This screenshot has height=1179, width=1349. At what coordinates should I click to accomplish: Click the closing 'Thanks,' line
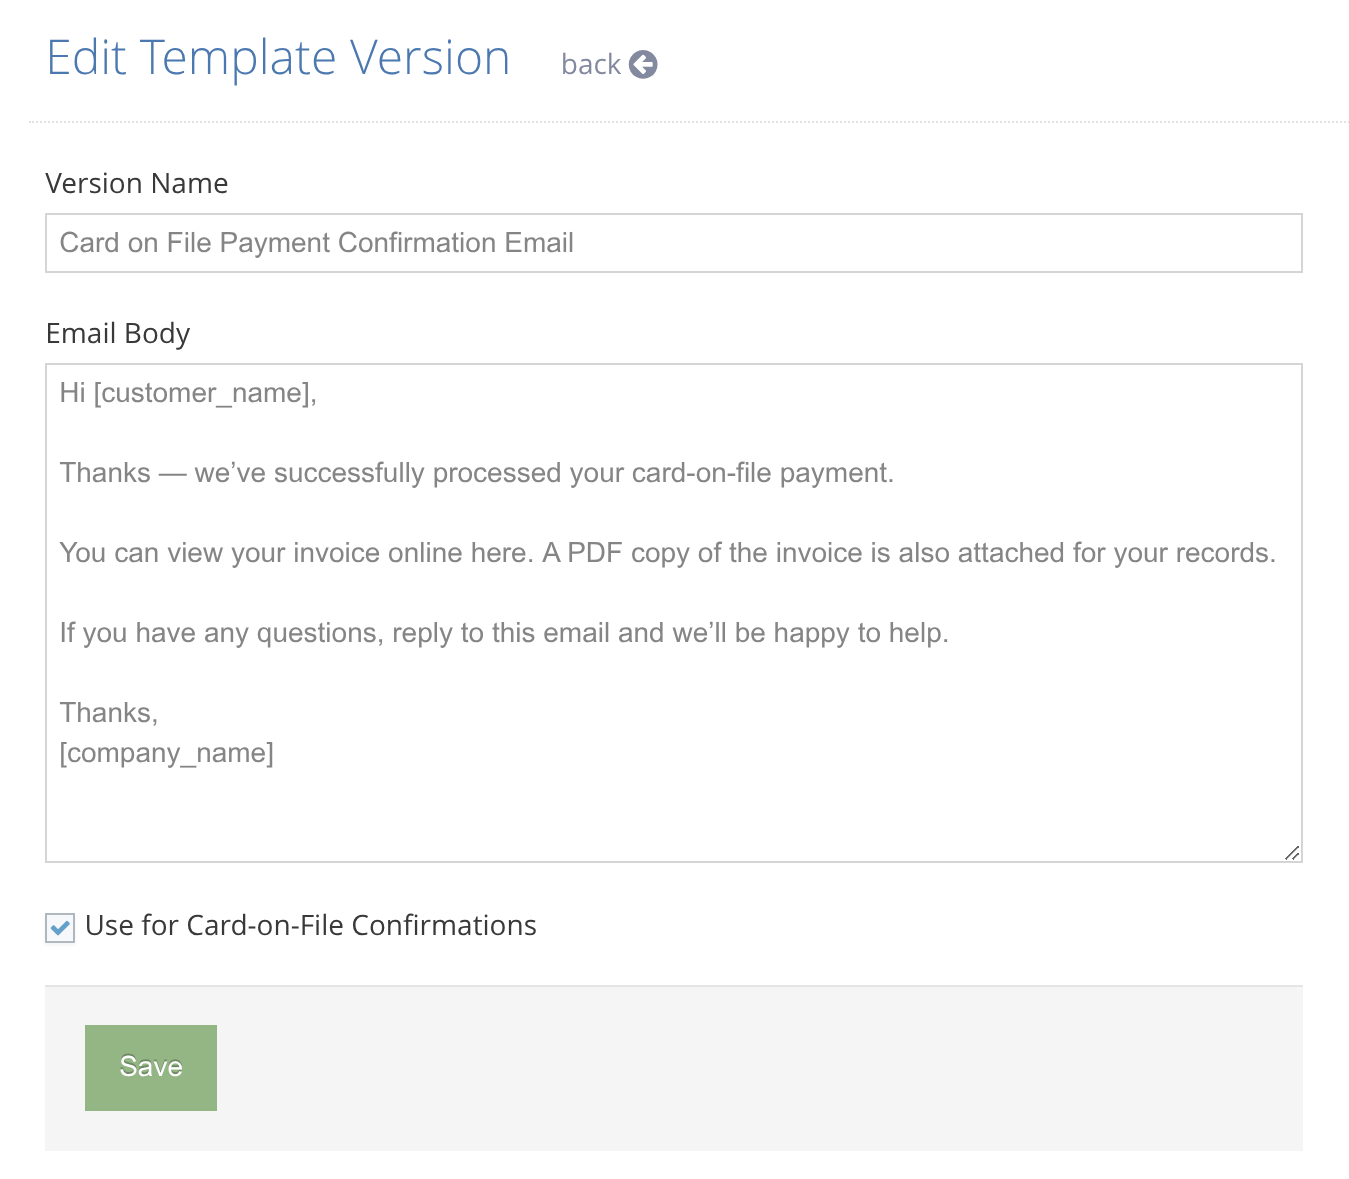108,713
